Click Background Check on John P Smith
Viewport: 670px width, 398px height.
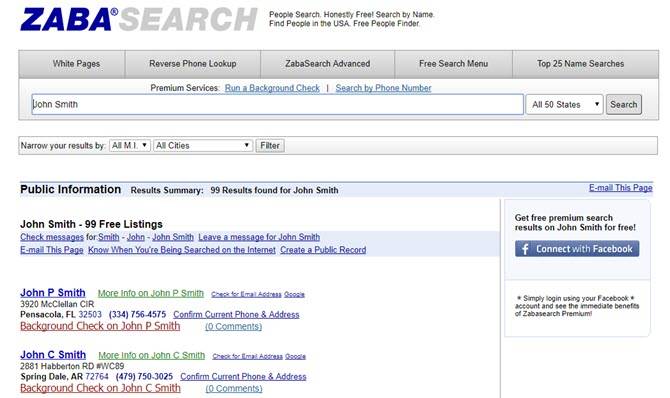(100, 326)
